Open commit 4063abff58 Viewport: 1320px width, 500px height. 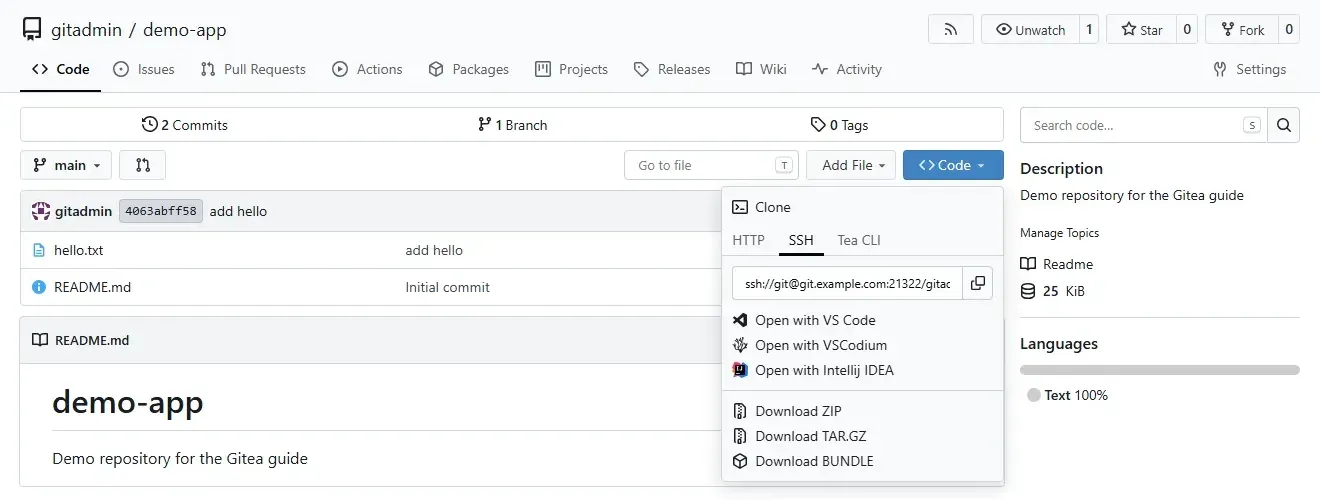pos(161,211)
